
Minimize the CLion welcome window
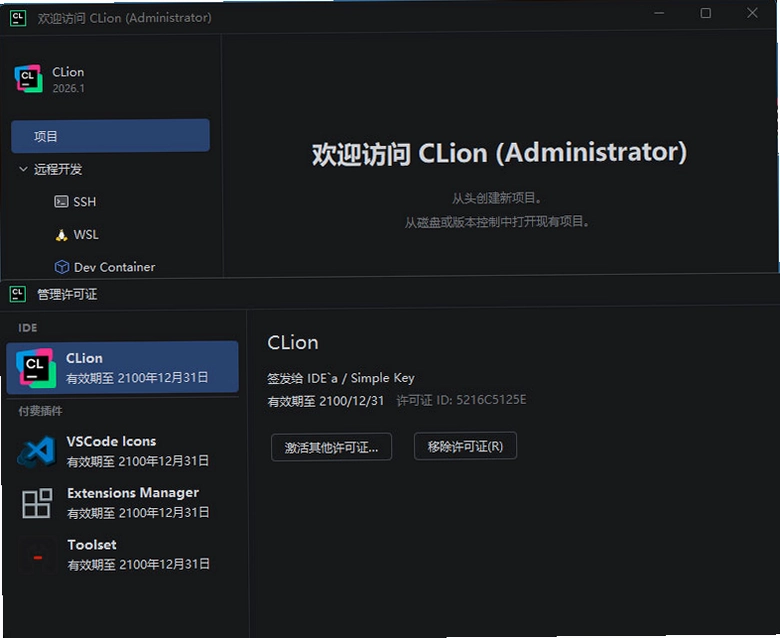click(x=659, y=13)
